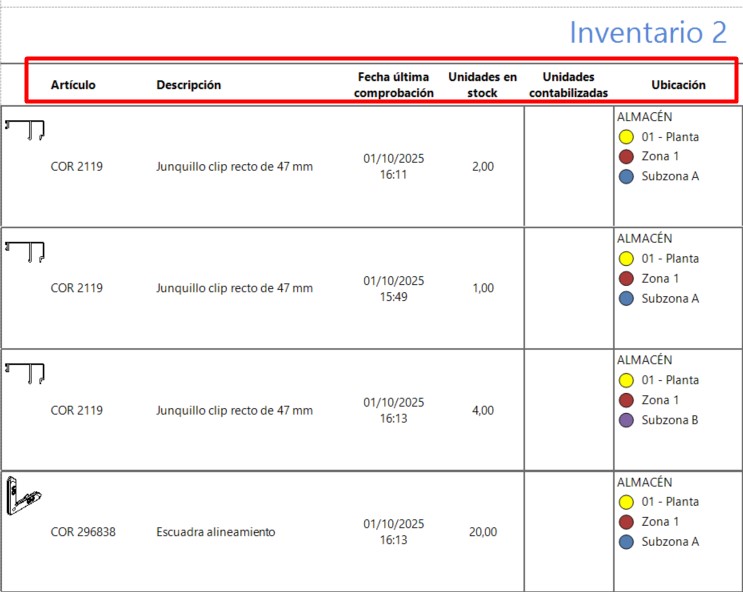743x592 pixels.
Task: Click the stock value 2,00
Action: click(x=483, y=166)
